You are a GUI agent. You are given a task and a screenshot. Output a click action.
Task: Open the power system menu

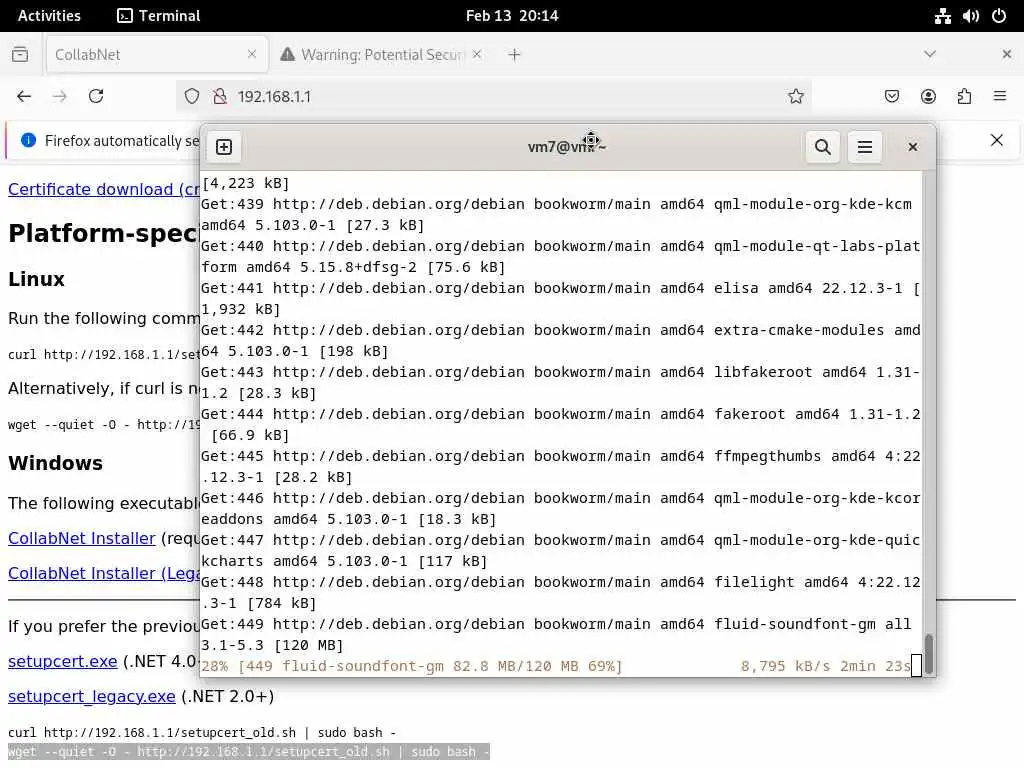pyautogui.click(x=999, y=16)
